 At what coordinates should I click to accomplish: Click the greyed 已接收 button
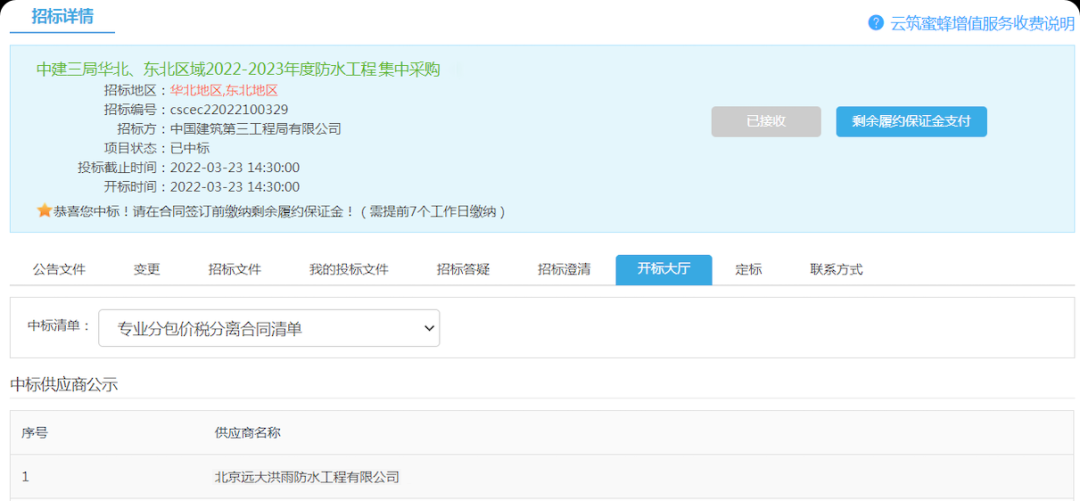click(766, 121)
